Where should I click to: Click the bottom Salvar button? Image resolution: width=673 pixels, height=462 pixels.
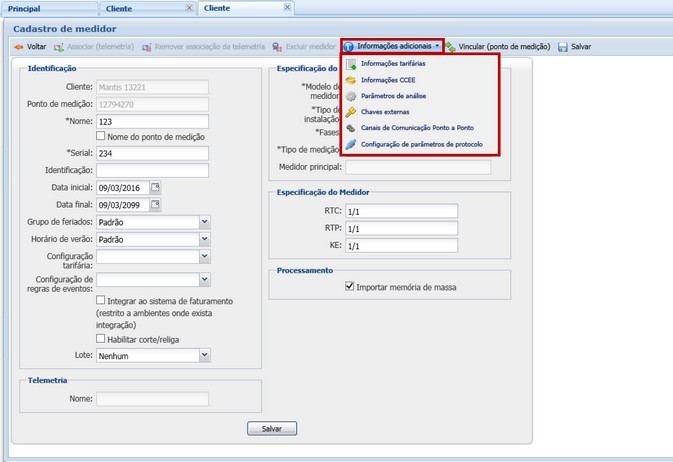click(x=272, y=428)
